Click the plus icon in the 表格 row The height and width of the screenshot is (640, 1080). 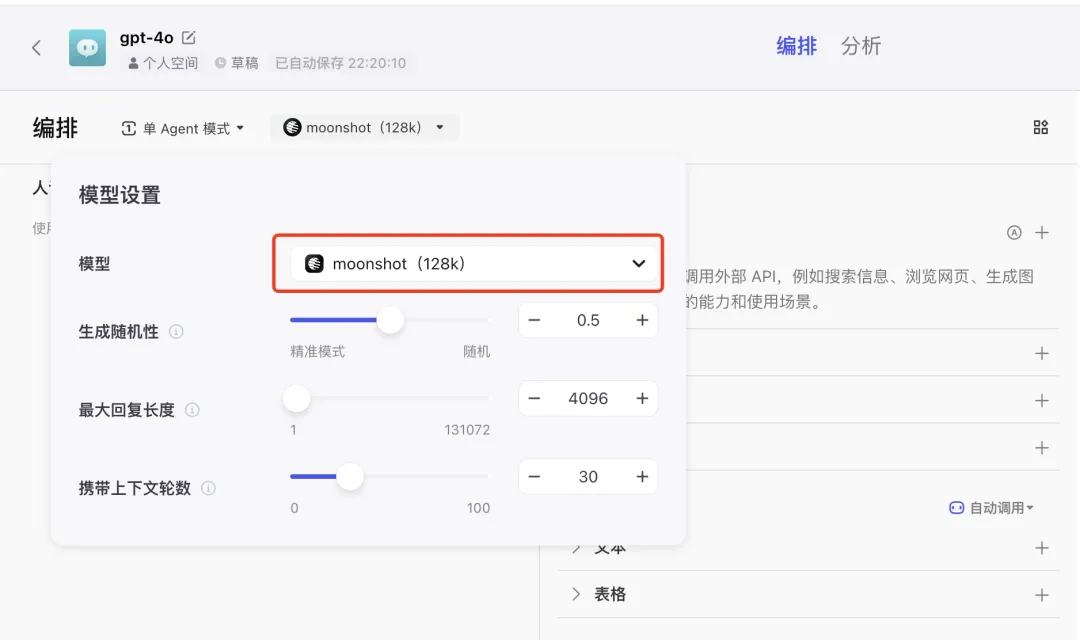[x=1041, y=595]
